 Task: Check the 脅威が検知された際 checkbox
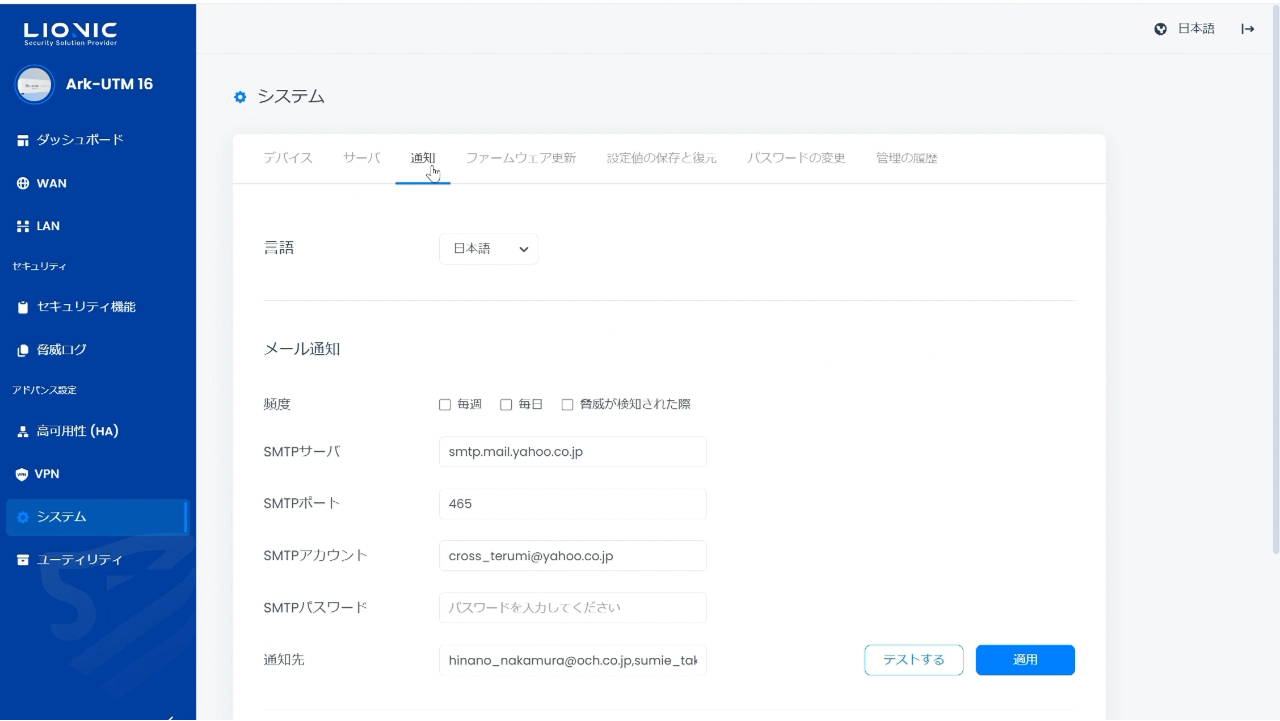[567, 405]
